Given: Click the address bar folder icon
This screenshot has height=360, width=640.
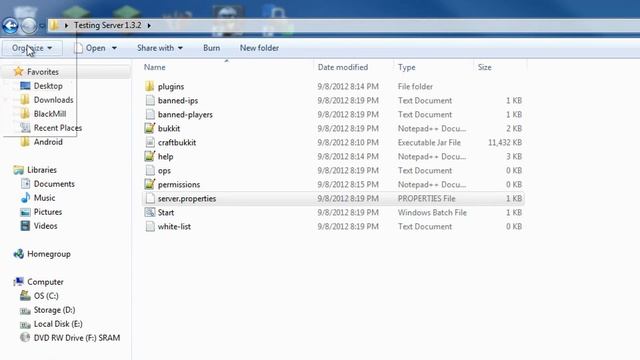Looking at the screenshot, I should pyautogui.click(x=54, y=25).
